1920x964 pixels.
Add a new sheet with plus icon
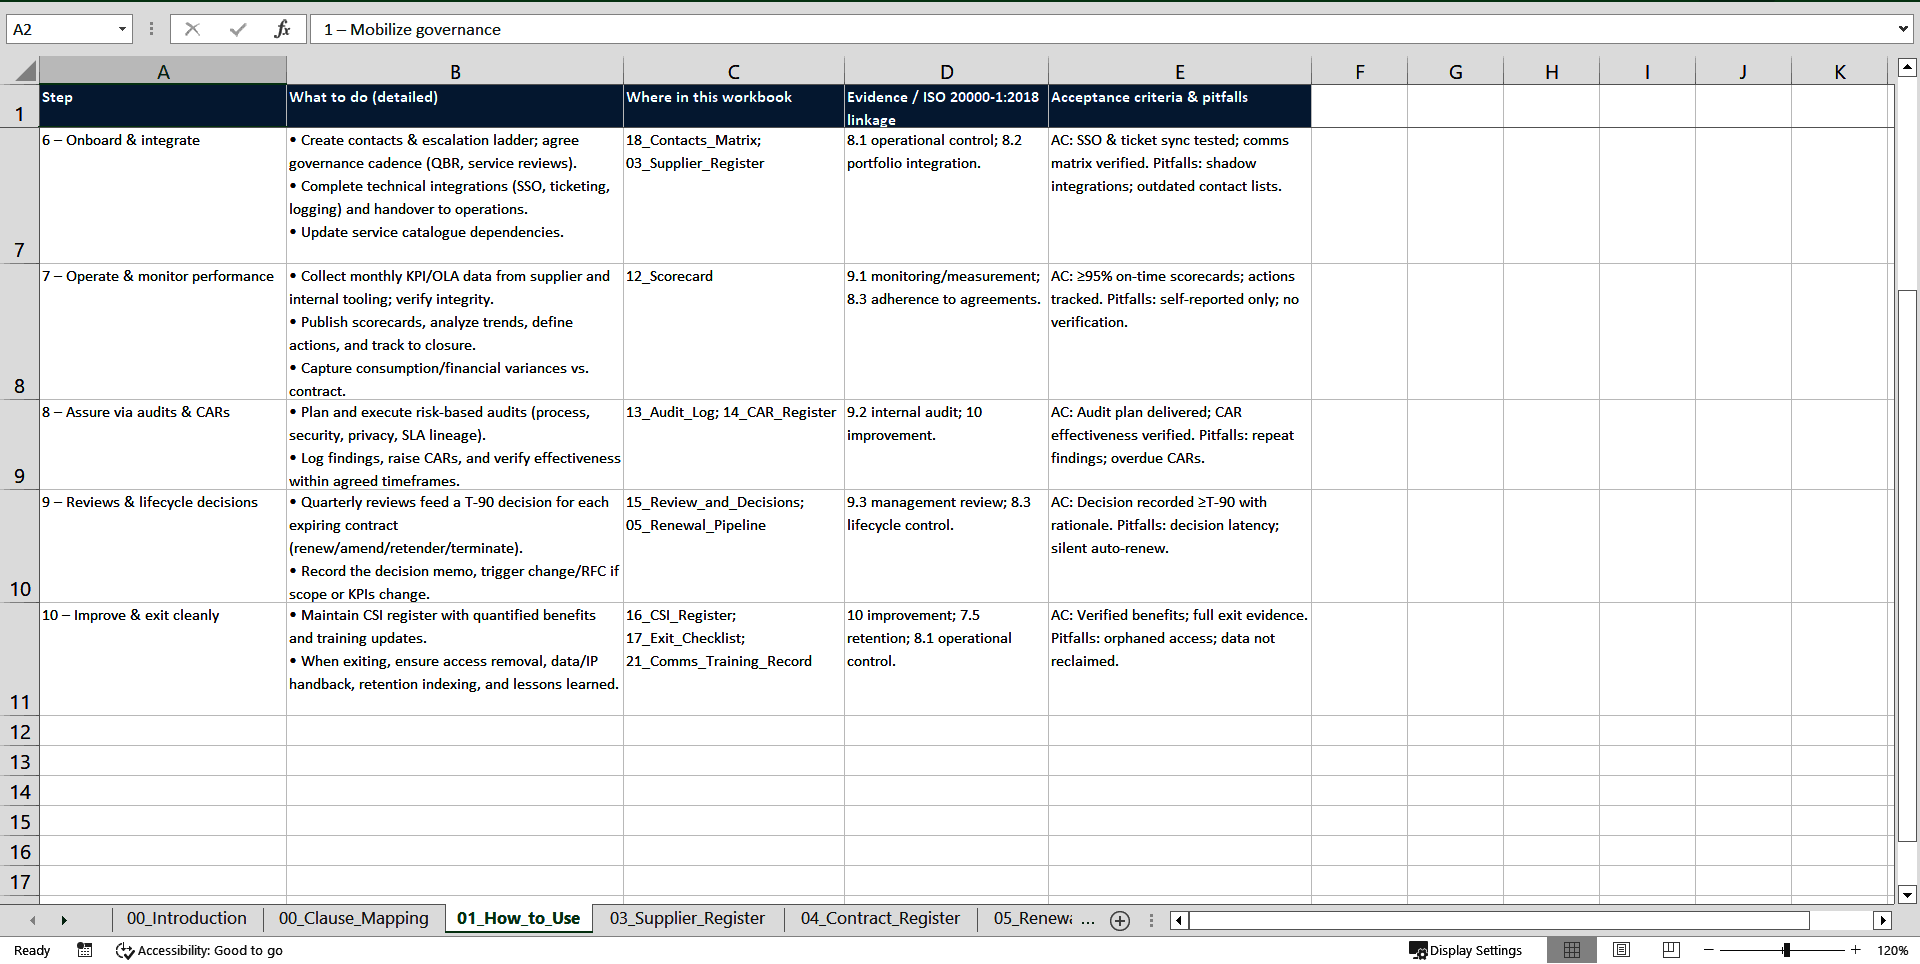click(x=1120, y=920)
